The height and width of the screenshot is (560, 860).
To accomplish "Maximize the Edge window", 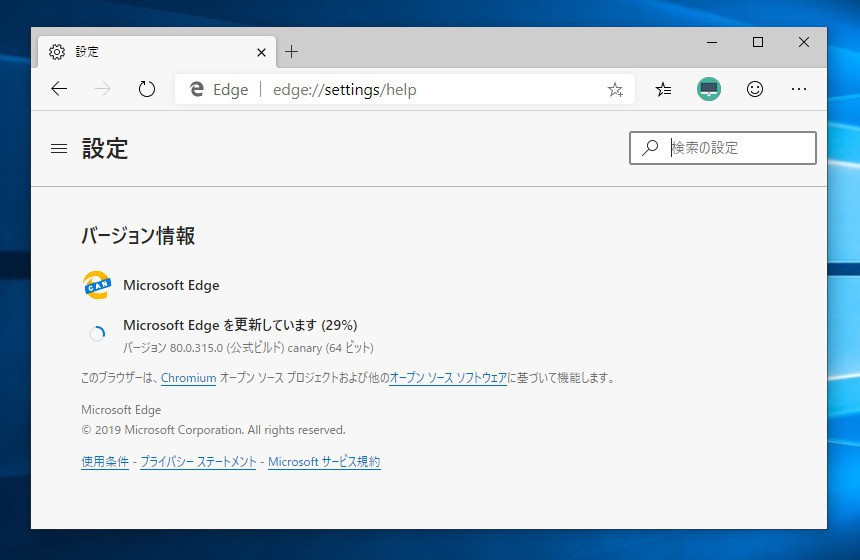I will pyautogui.click(x=758, y=42).
